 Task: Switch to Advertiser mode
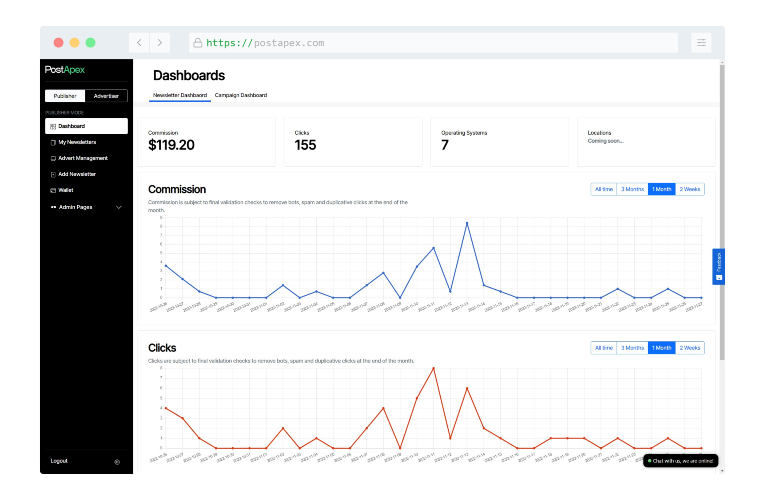[106, 96]
